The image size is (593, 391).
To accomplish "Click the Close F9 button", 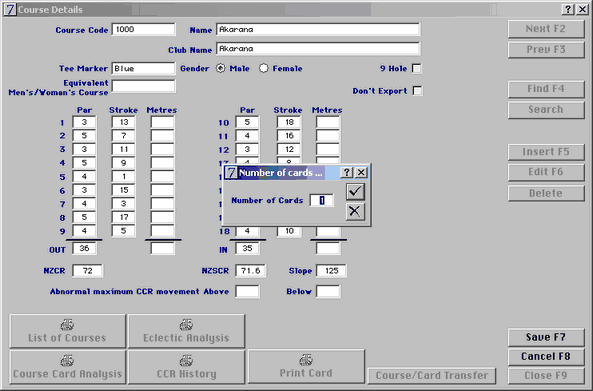I will (546, 375).
